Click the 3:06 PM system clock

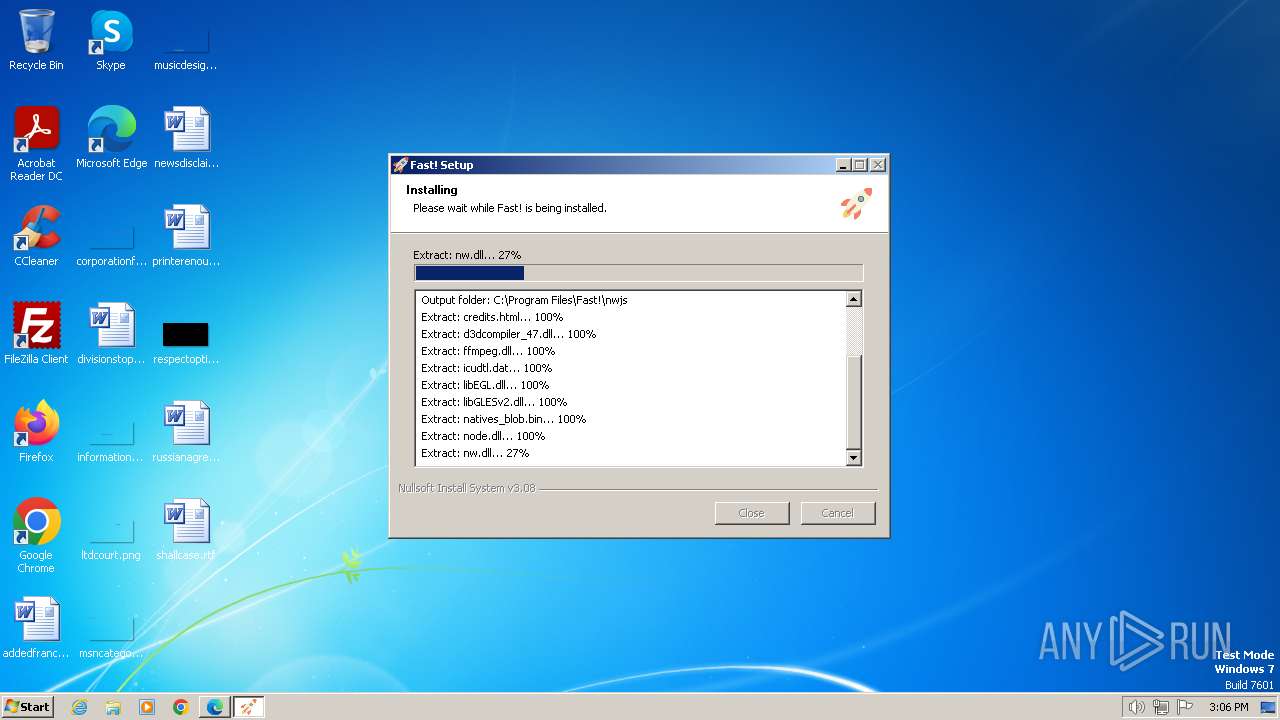click(x=1228, y=707)
